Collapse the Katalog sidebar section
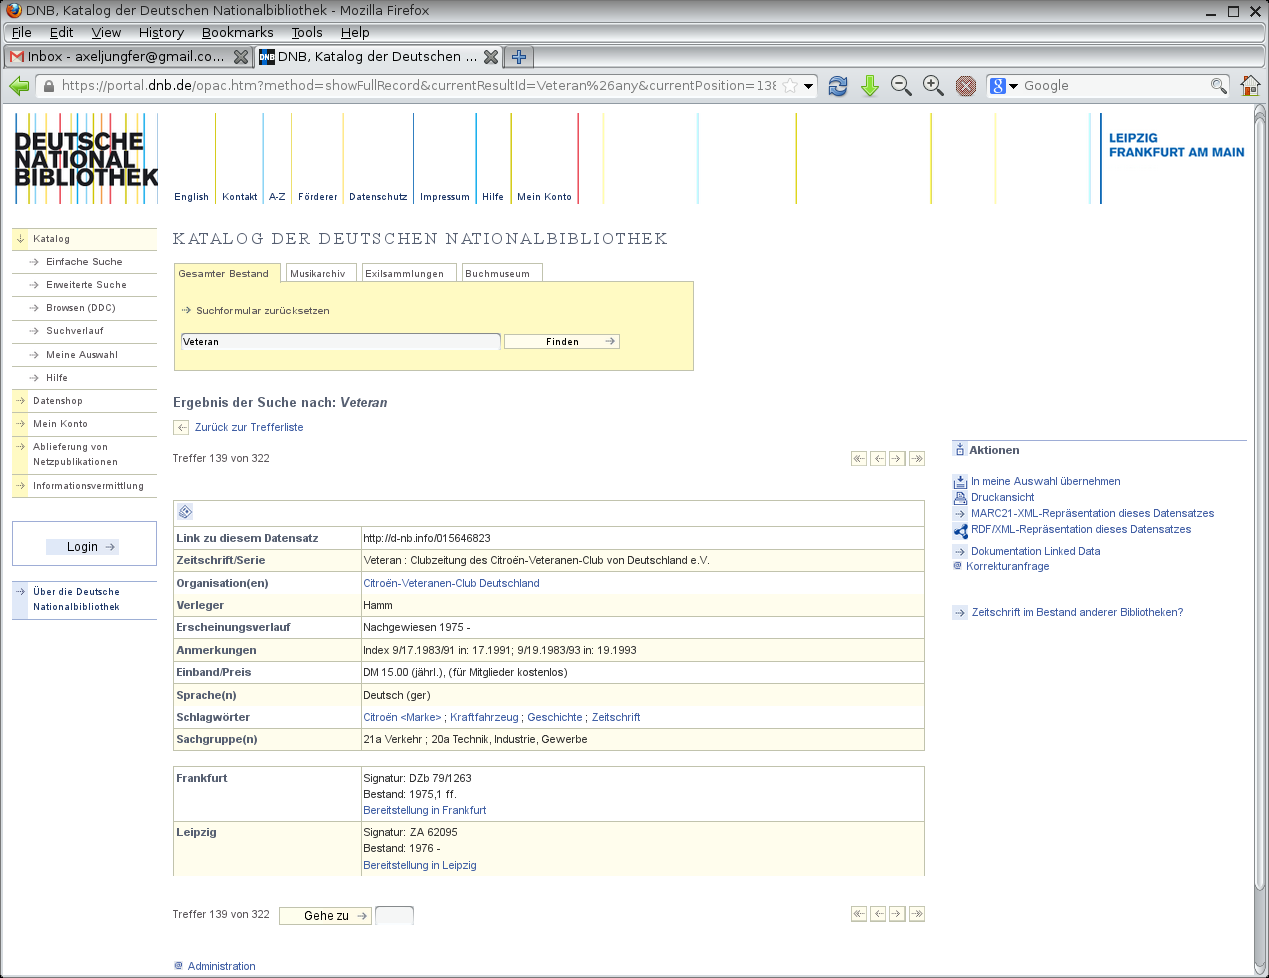The height and width of the screenshot is (978, 1269). [x=50, y=239]
